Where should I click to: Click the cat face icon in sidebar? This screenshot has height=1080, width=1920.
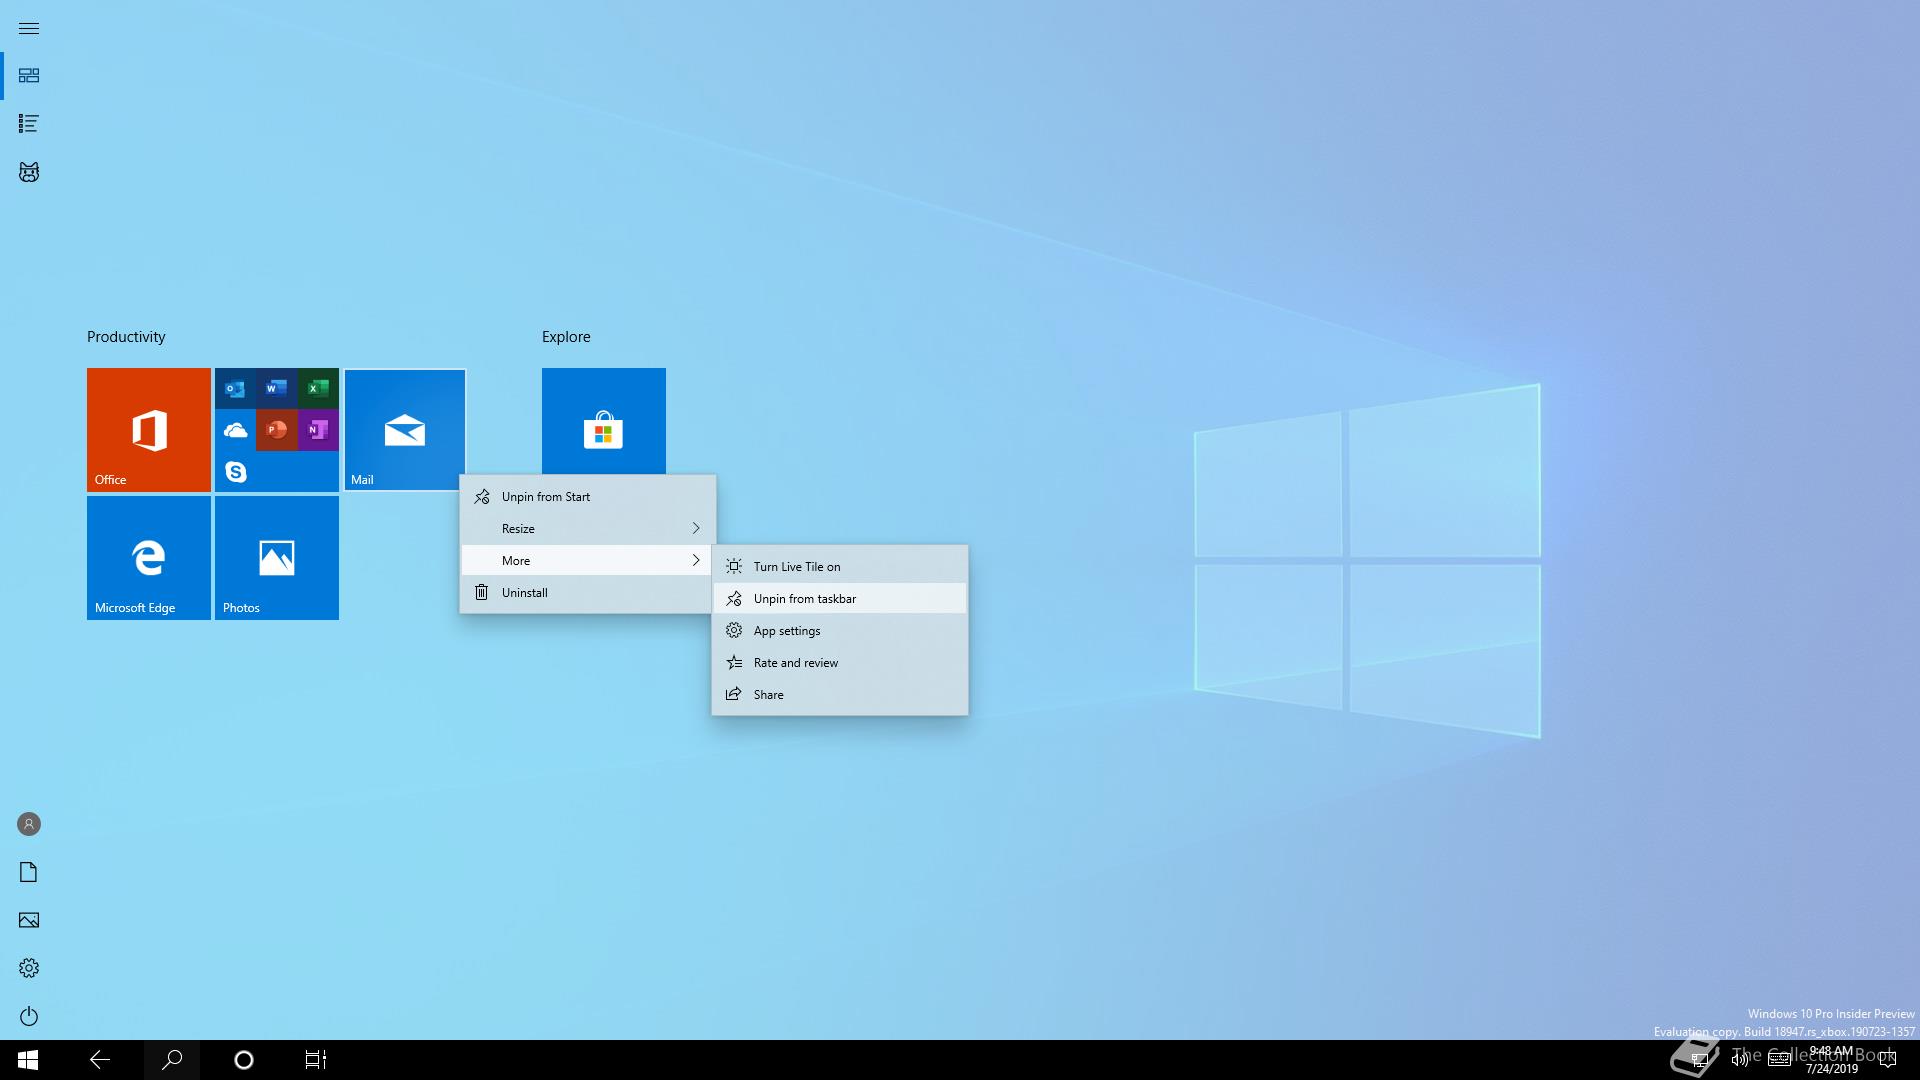29,172
